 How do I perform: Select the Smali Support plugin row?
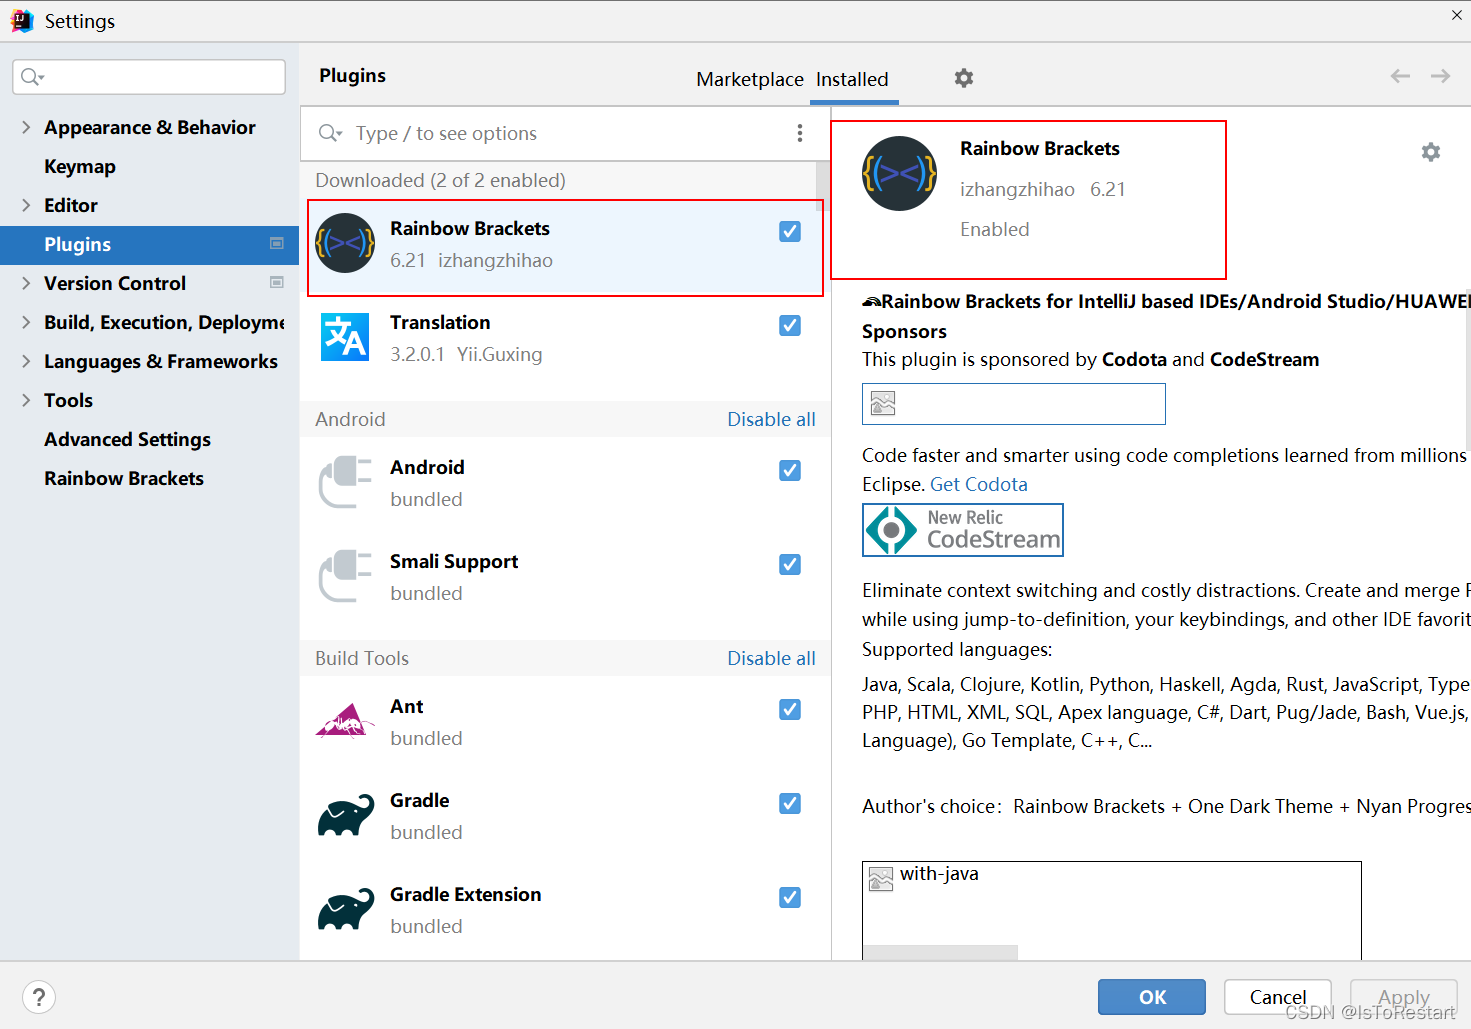(565, 576)
